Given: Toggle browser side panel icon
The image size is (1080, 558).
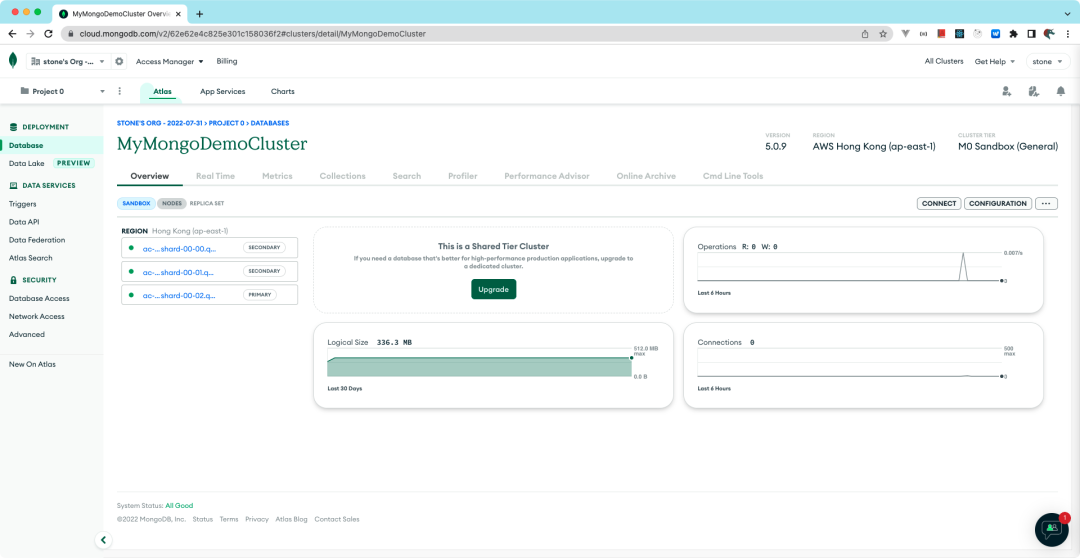Looking at the screenshot, I should [1031, 34].
